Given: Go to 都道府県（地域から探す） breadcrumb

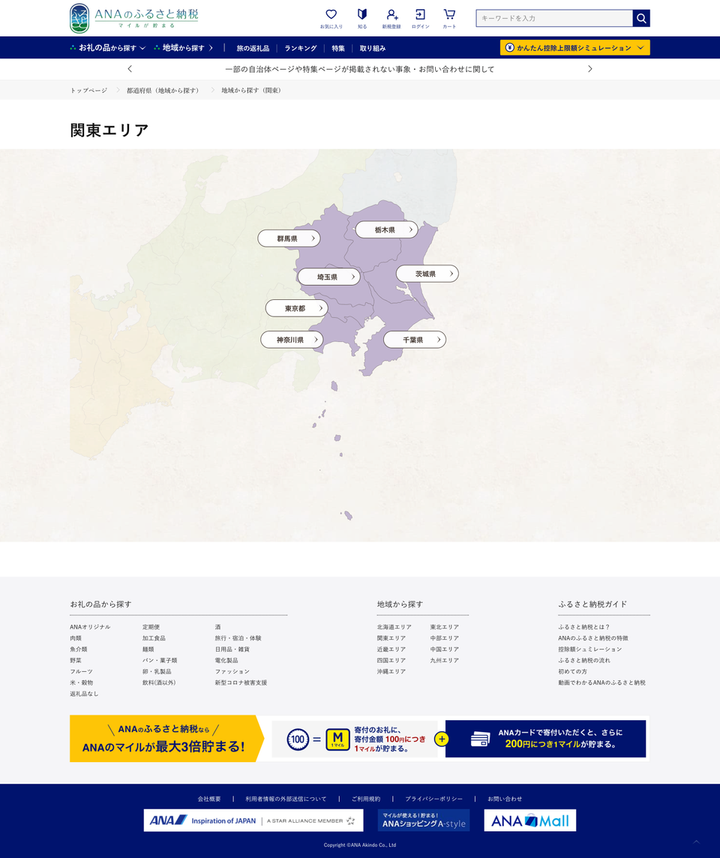Looking at the screenshot, I should click(164, 90).
